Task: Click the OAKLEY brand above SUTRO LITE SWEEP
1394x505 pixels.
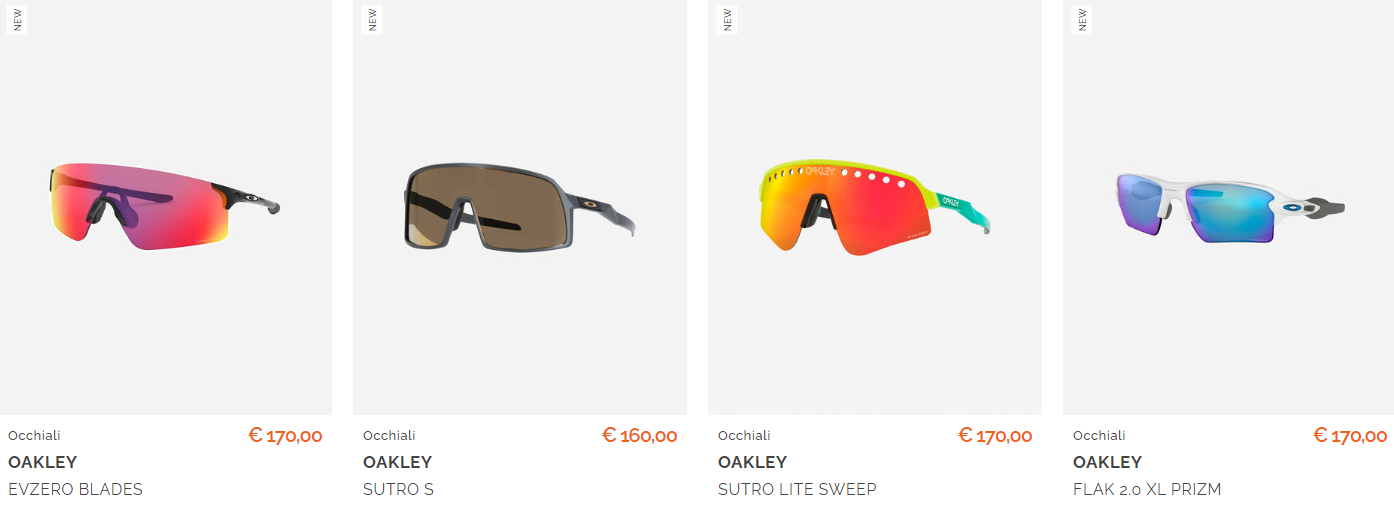Action: 752,462
